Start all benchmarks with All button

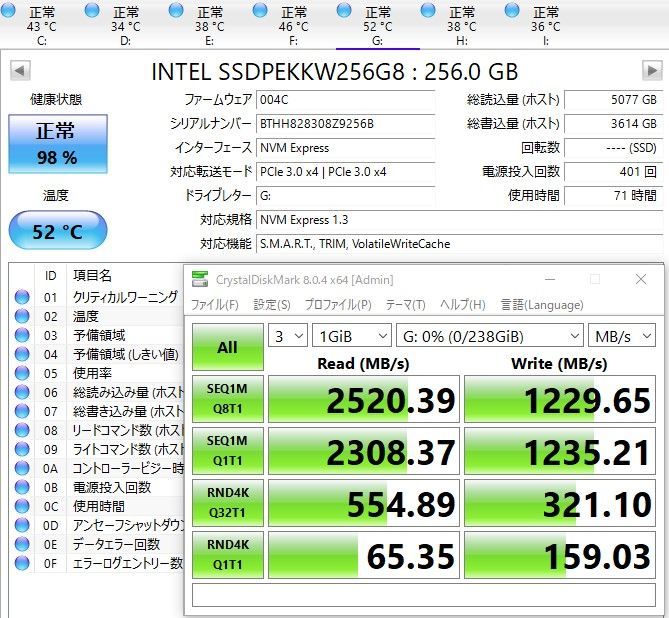227,347
